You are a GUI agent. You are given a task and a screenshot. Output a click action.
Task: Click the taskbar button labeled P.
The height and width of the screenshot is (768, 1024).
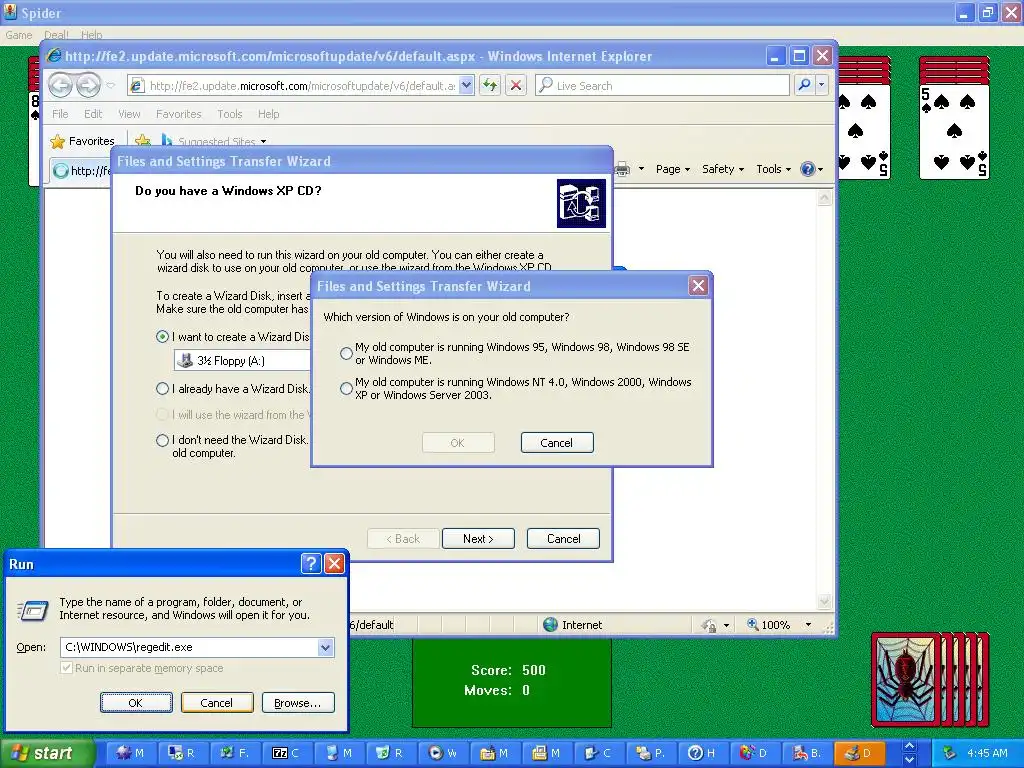[649, 753]
